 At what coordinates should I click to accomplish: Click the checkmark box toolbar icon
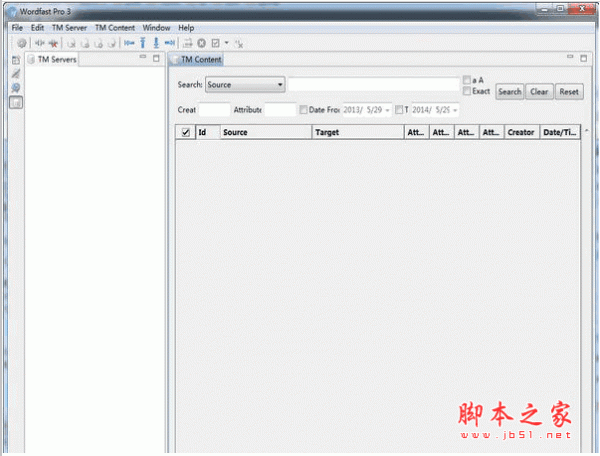215,43
